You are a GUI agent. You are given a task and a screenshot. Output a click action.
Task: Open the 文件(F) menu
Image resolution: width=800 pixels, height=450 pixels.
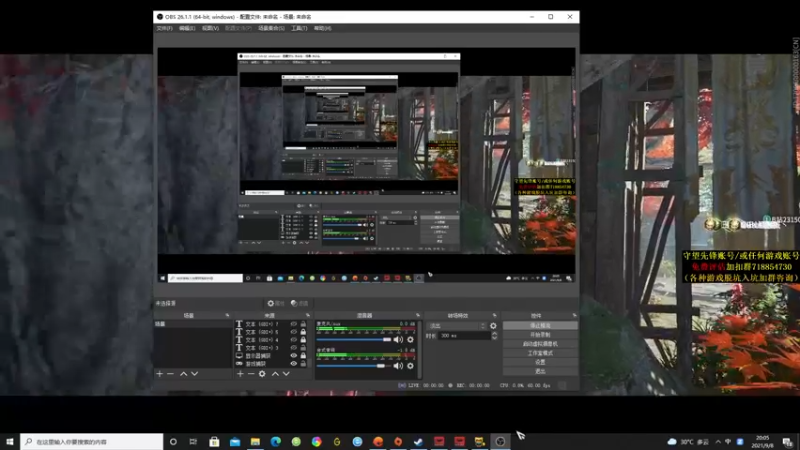pyautogui.click(x=164, y=28)
